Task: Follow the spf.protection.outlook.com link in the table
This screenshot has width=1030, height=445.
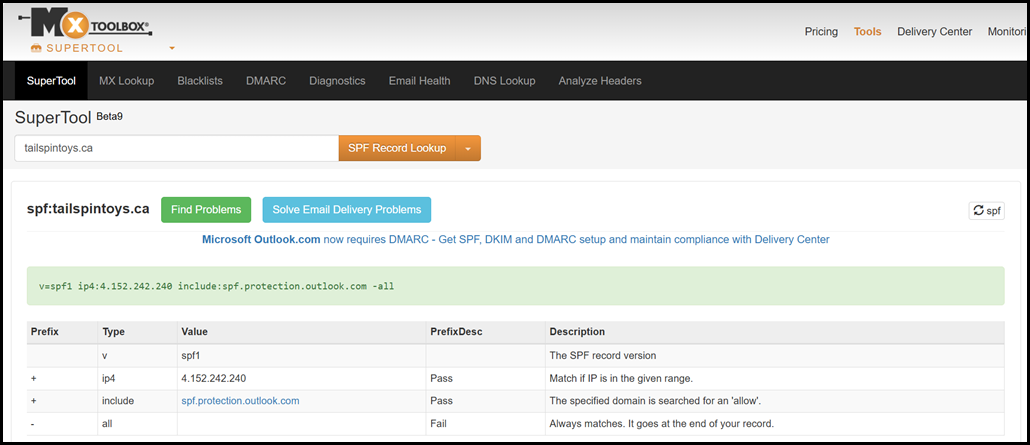Action: [240, 401]
